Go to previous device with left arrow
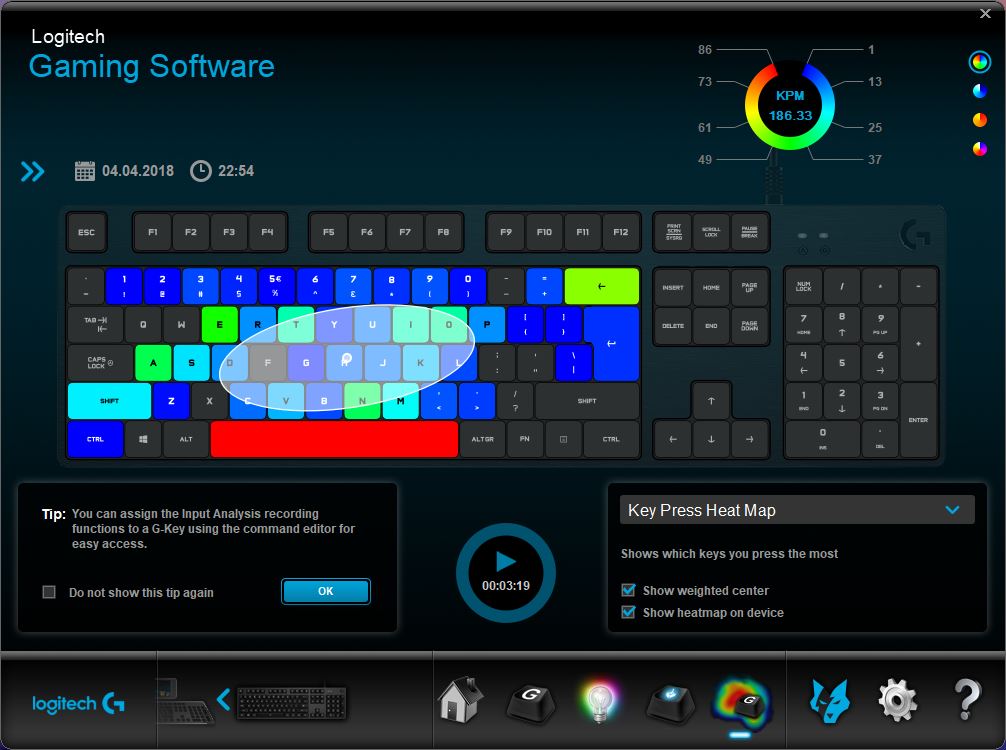The height and width of the screenshot is (750, 1006). point(223,700)
